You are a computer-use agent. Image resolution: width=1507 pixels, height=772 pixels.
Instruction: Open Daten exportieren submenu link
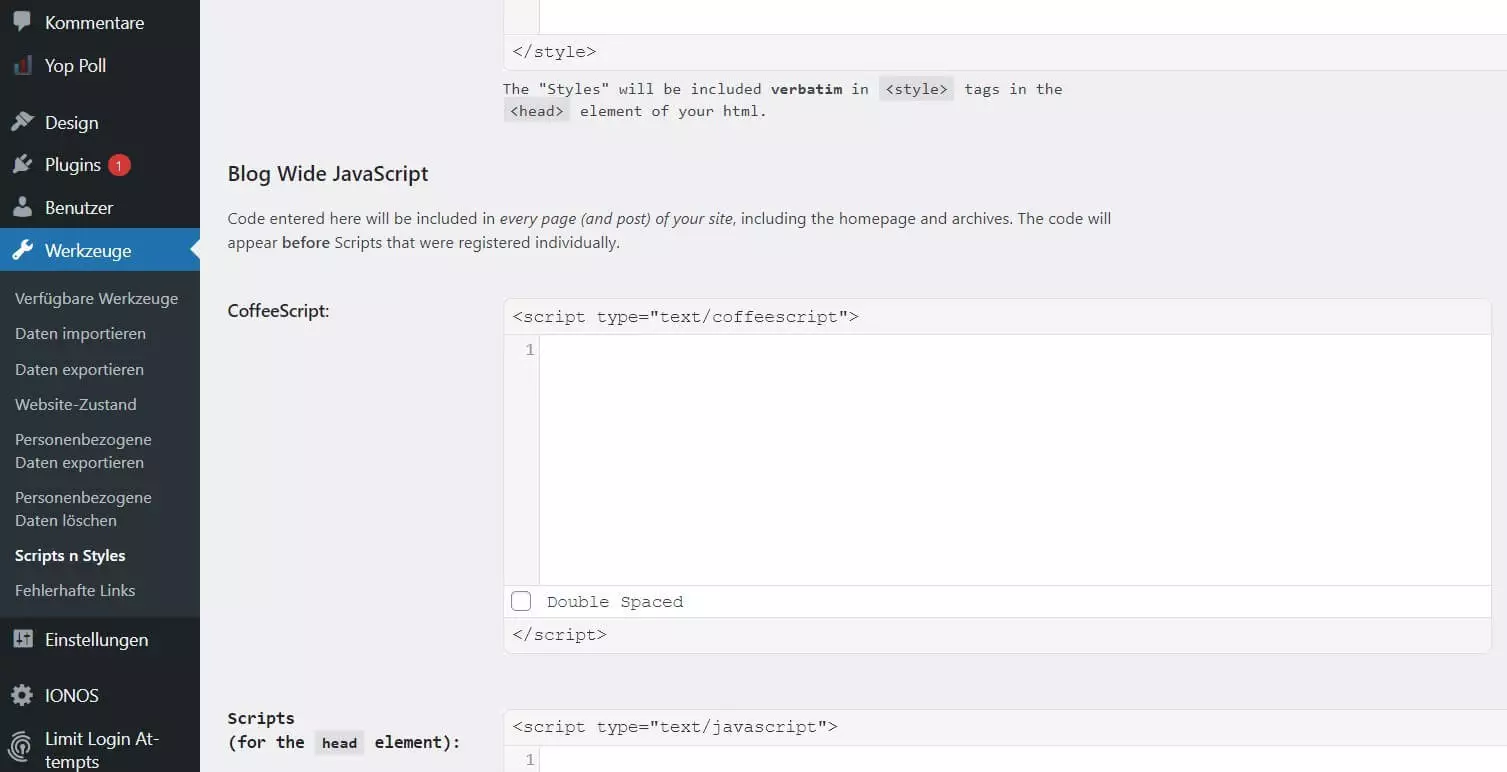pos(79,369)
